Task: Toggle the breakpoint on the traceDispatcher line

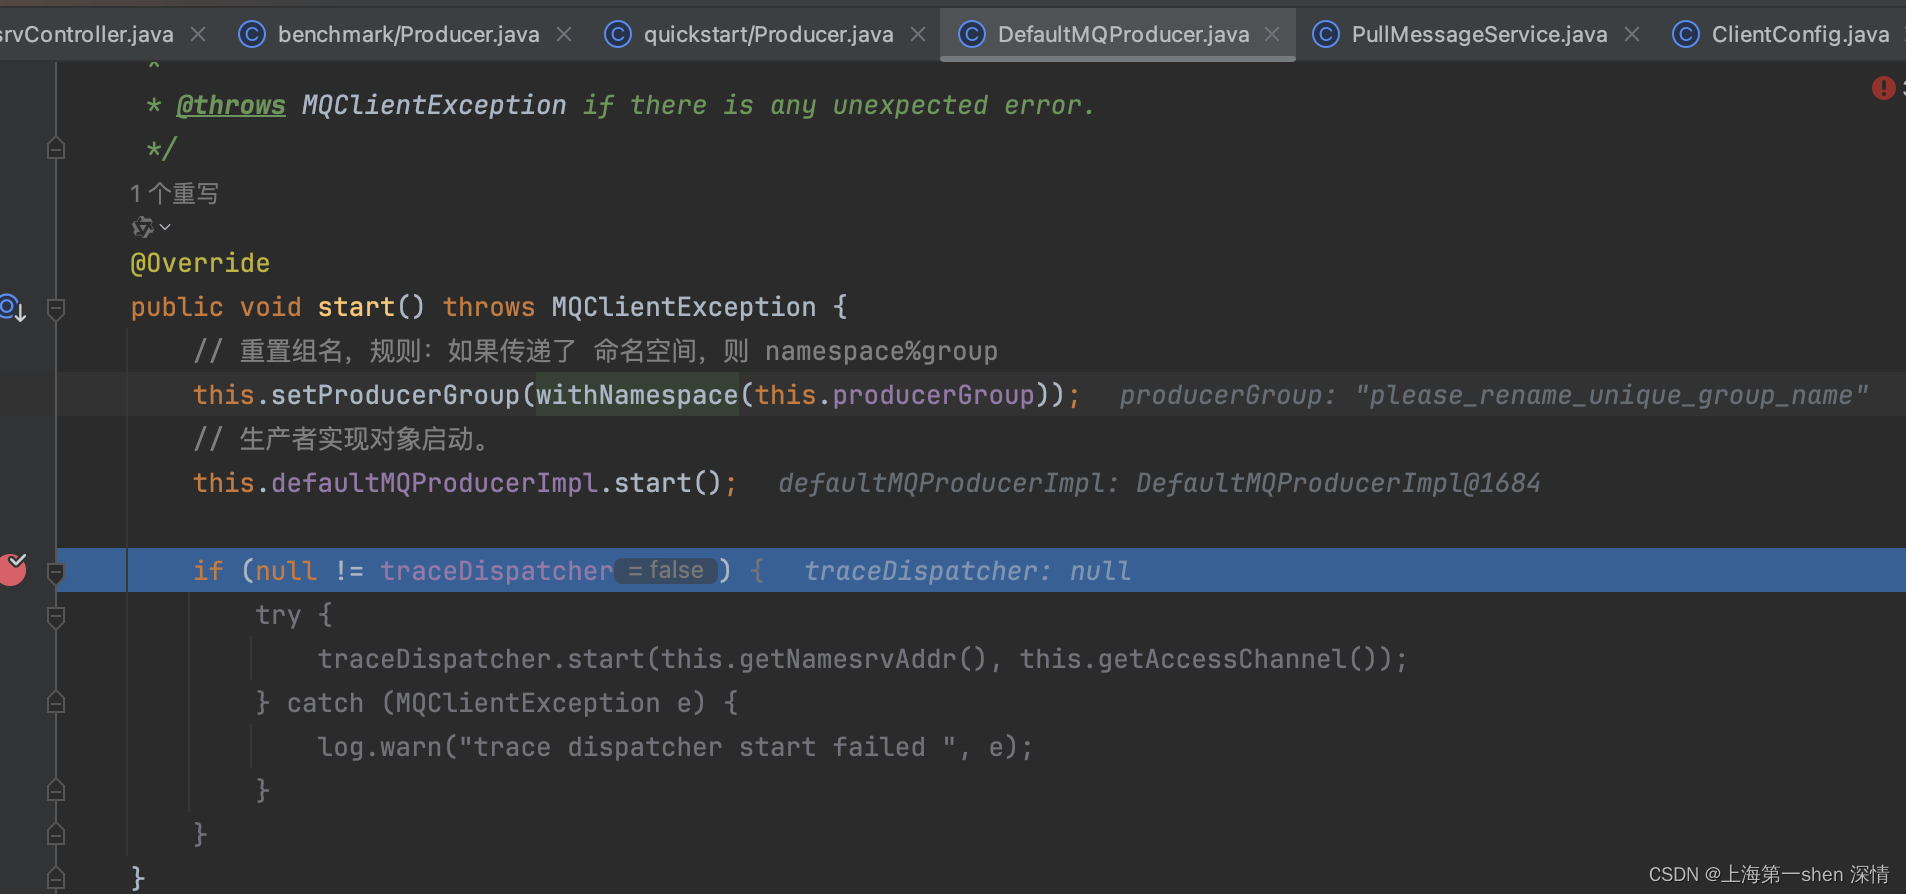Action: point(13,570)
